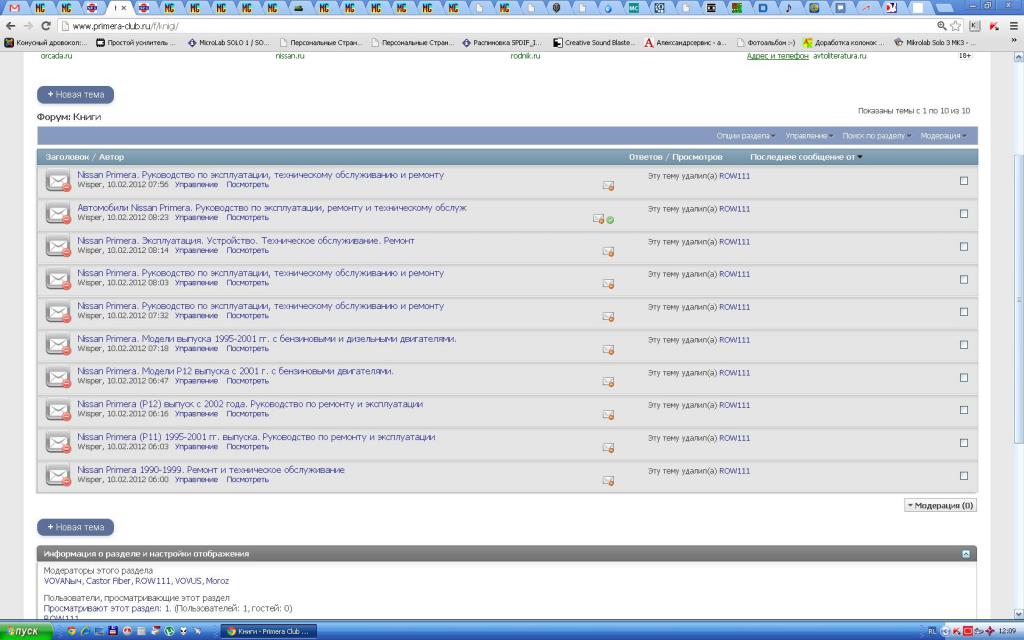Click the page vertical scrollbar thumb

coord(1018,298)
